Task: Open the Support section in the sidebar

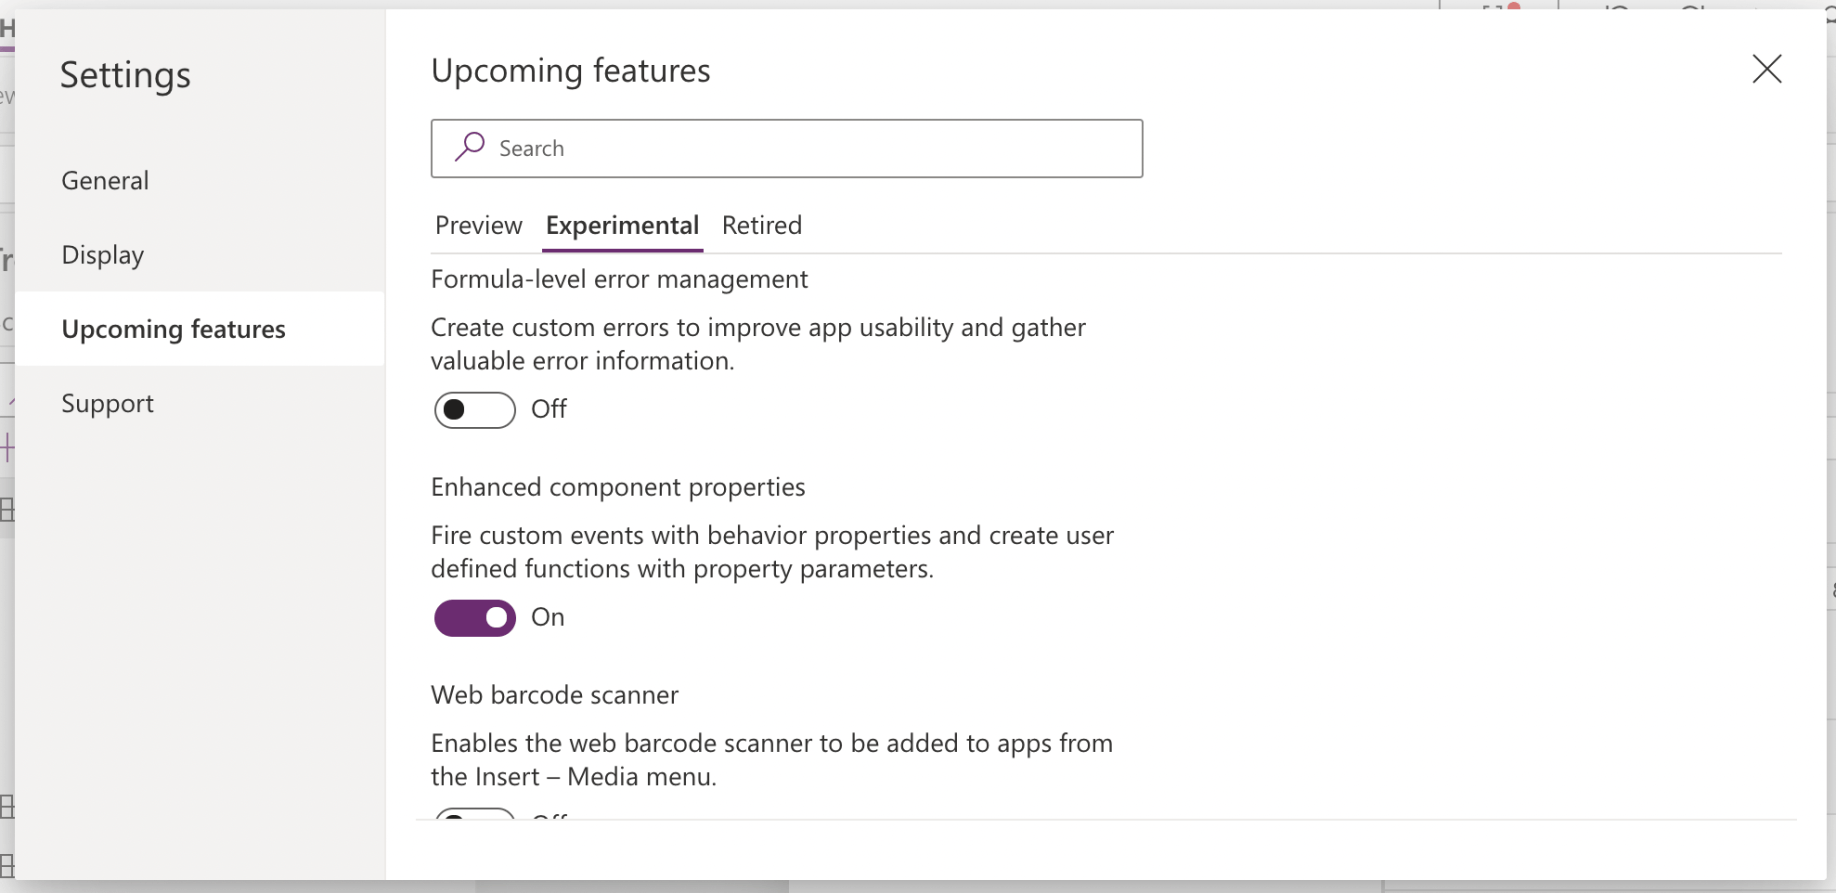Action: pyautogui.click(x=108, y=403)
